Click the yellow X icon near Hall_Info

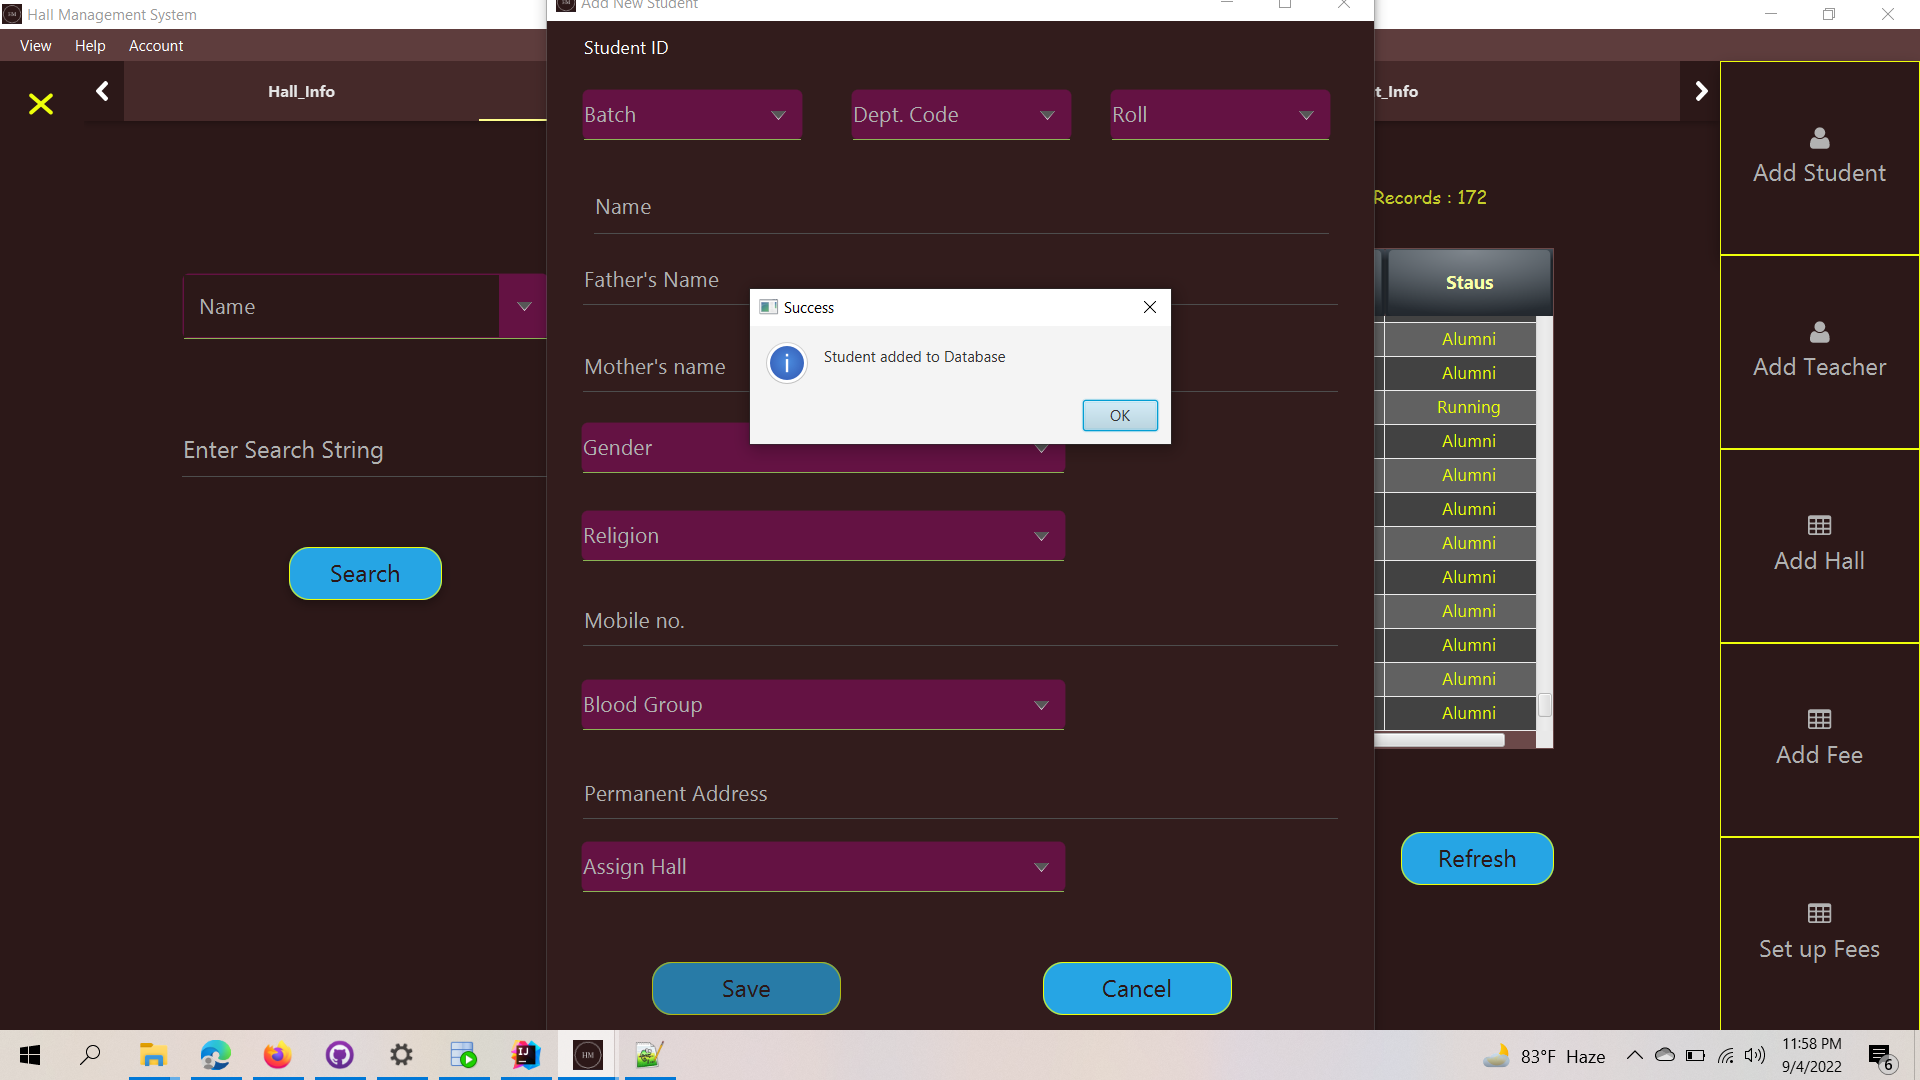(40, 104)
